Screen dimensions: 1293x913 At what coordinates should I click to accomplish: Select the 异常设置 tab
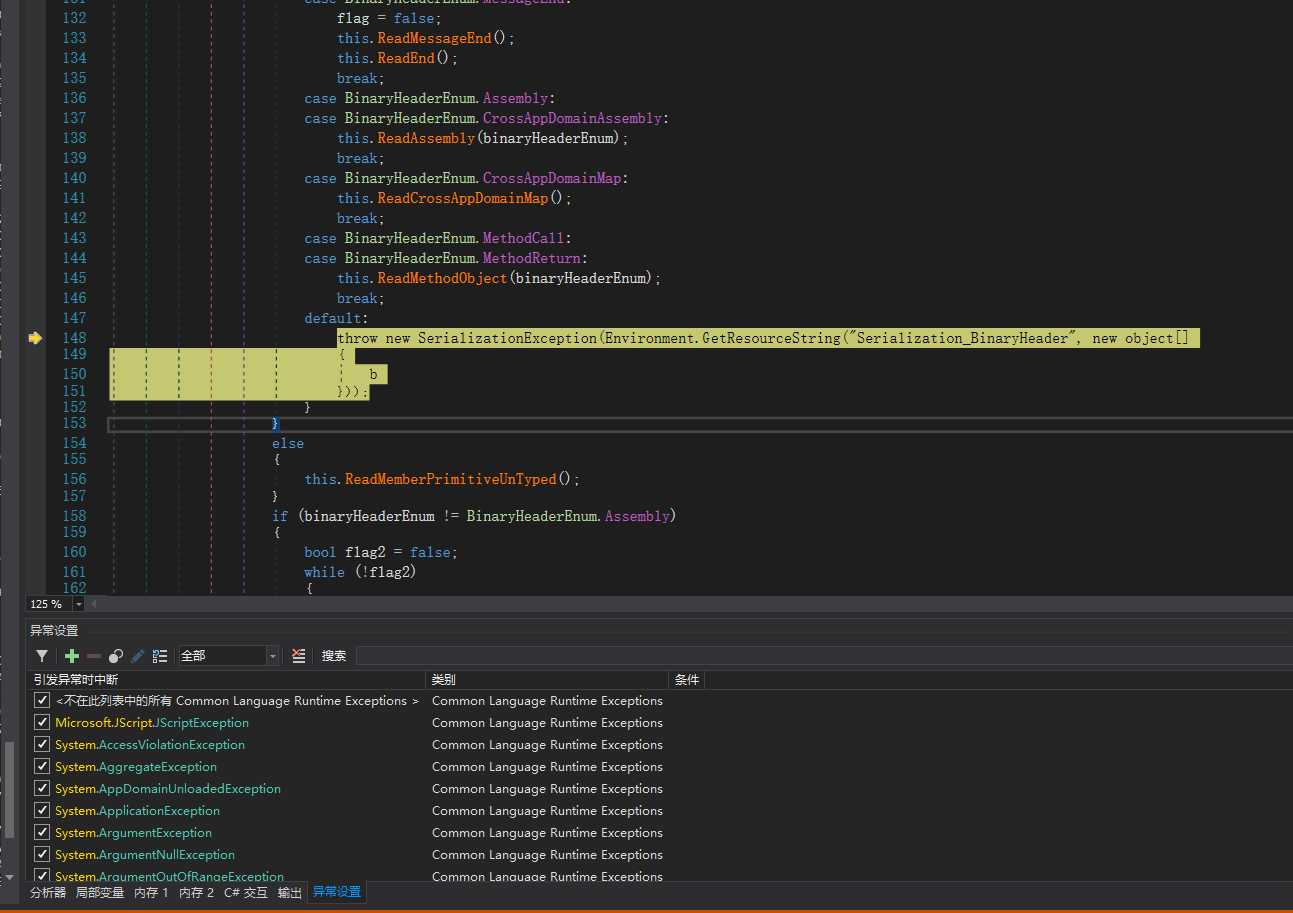click(337, 892)
